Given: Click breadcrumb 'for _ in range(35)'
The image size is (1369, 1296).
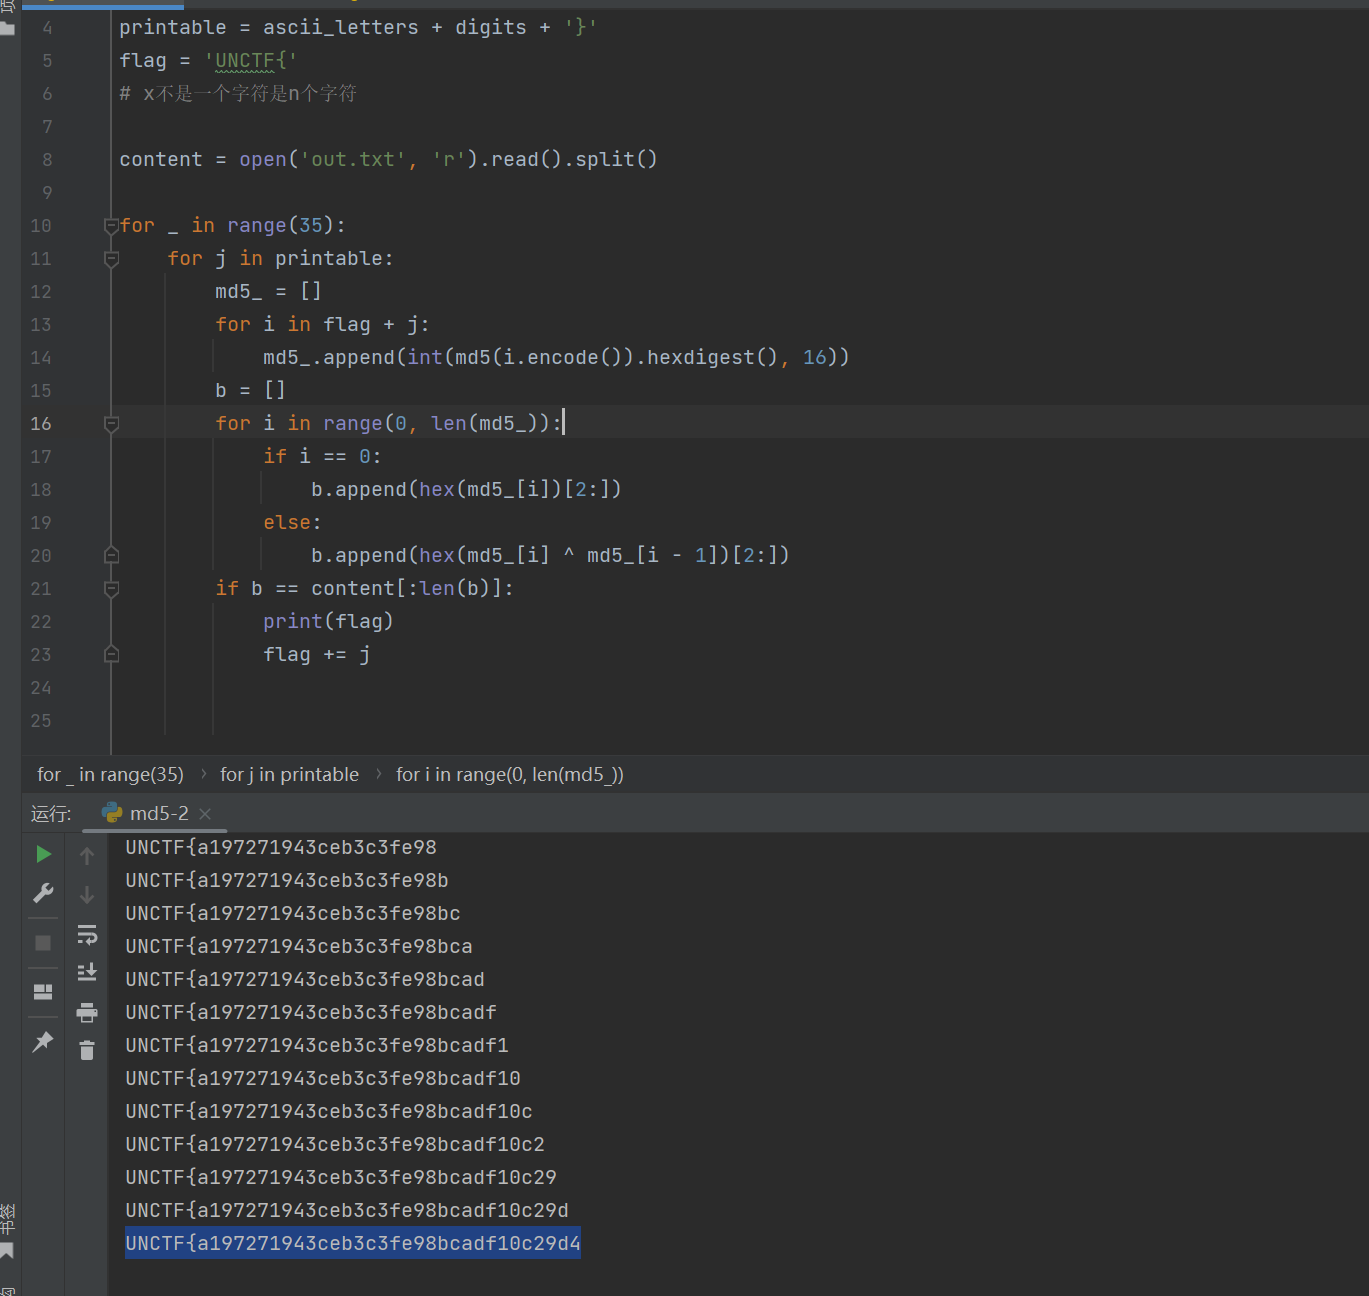Looking at the screenshot, I should [110, 774].
